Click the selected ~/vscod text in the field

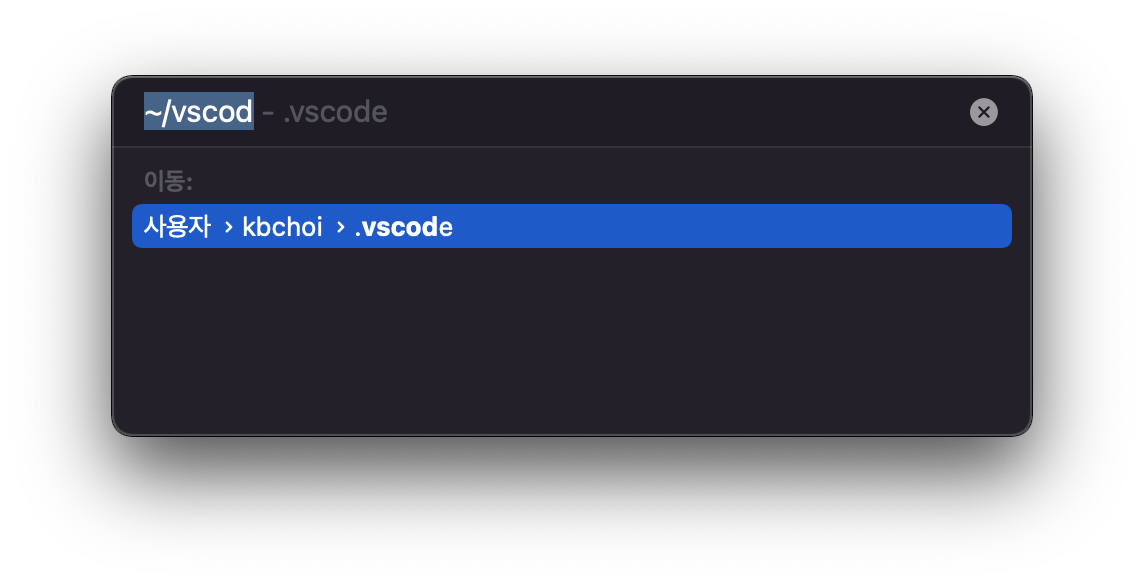197,111
